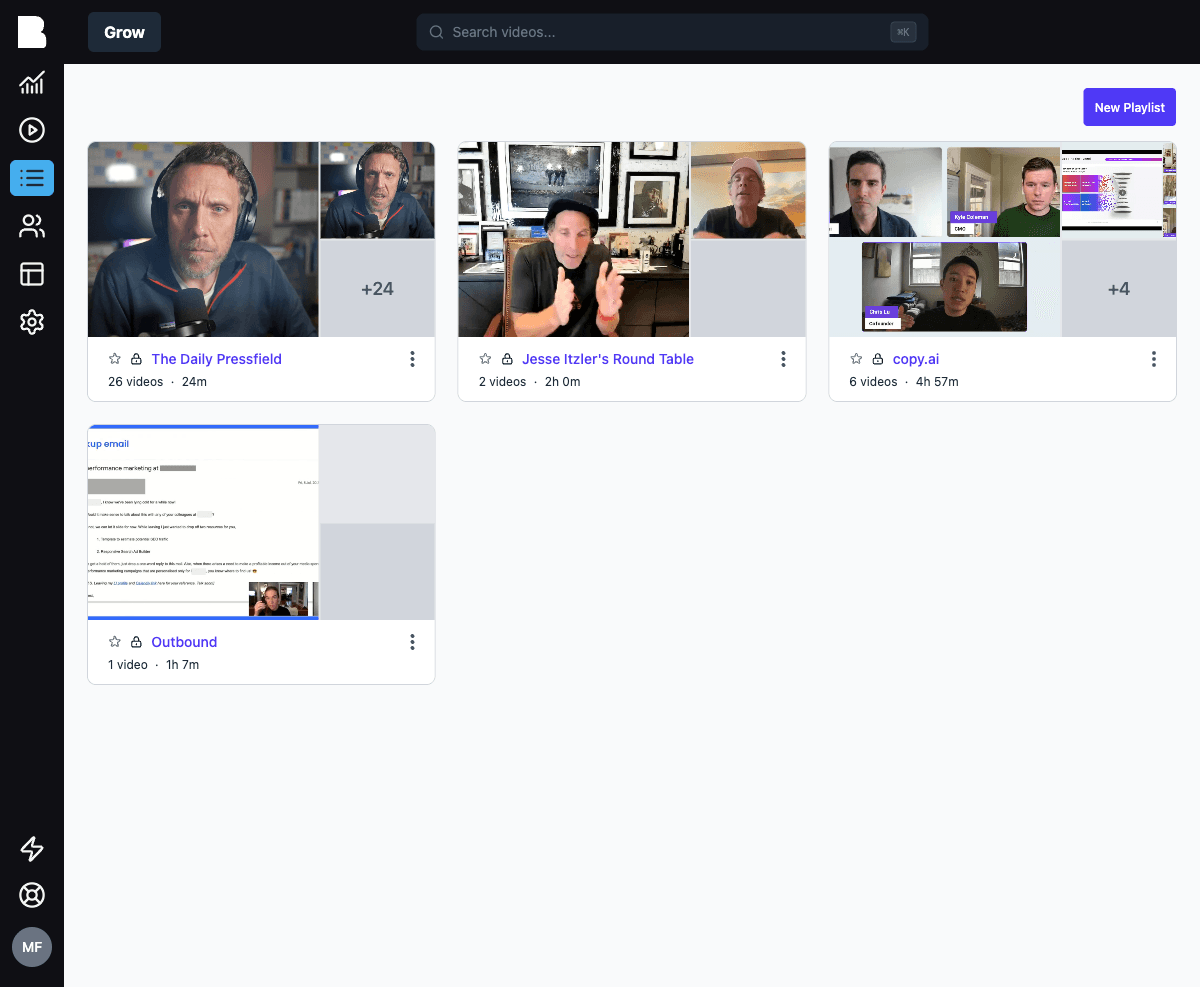Focus the Search videos field

(672, 32)
